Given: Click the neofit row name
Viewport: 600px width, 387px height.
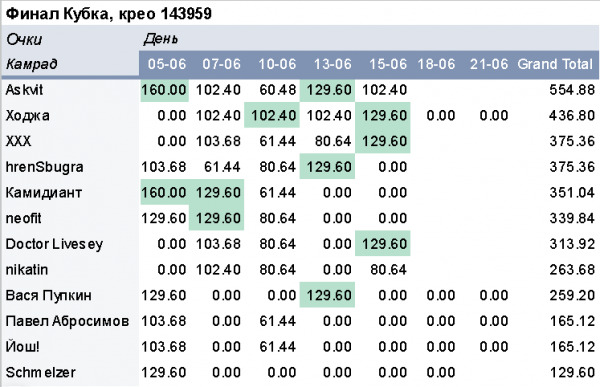Looking at the screenshot, I should [23, 218].
